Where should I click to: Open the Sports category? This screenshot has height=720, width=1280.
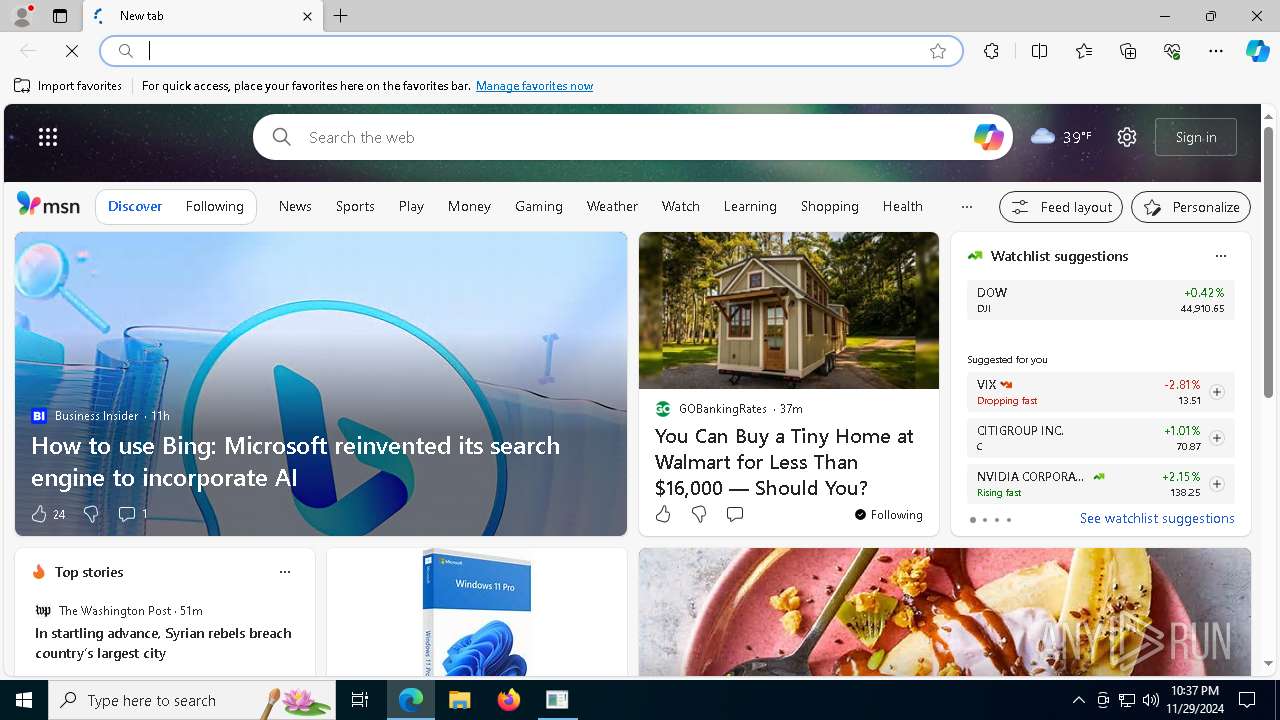tap(355, 206)
